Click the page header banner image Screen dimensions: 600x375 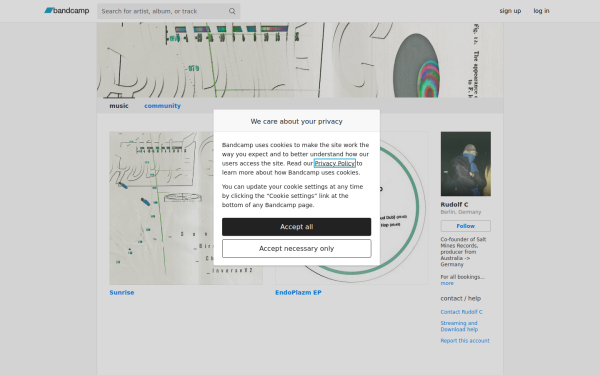pos(300,60)
